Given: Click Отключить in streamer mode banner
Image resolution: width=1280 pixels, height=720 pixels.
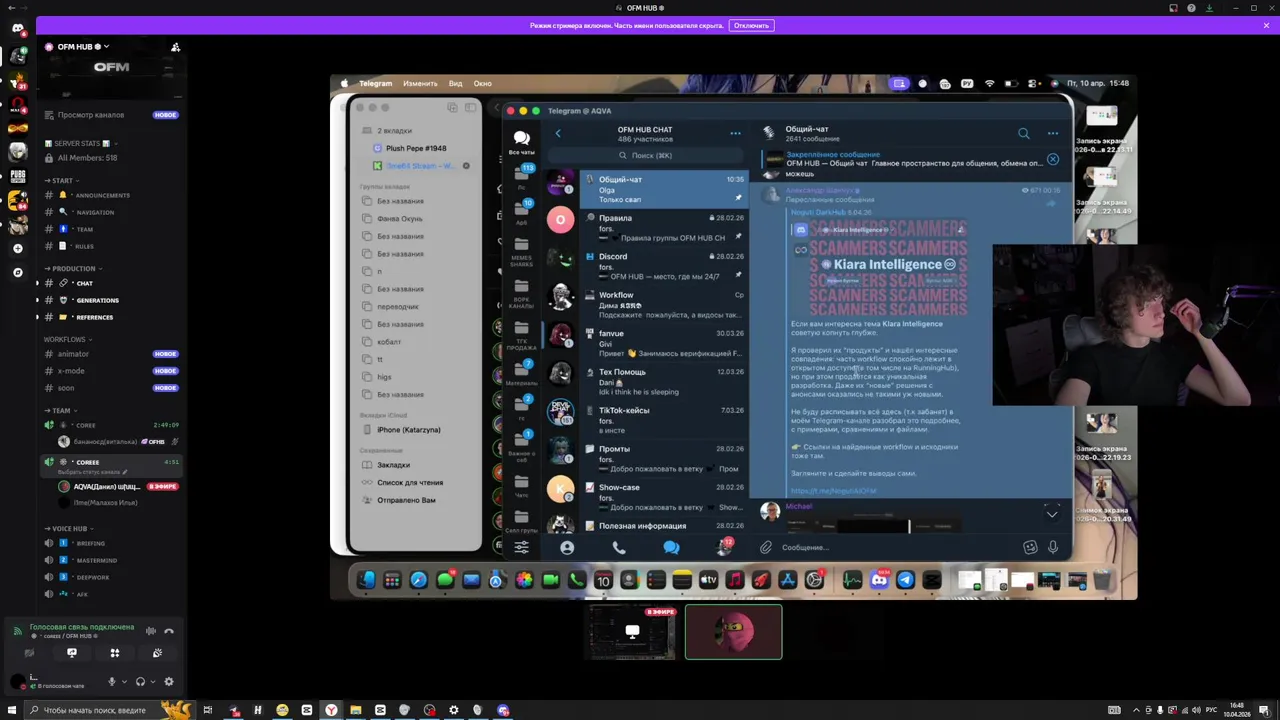Looking at the screenshot, I should pyautogui.click(x=751, y=25).
